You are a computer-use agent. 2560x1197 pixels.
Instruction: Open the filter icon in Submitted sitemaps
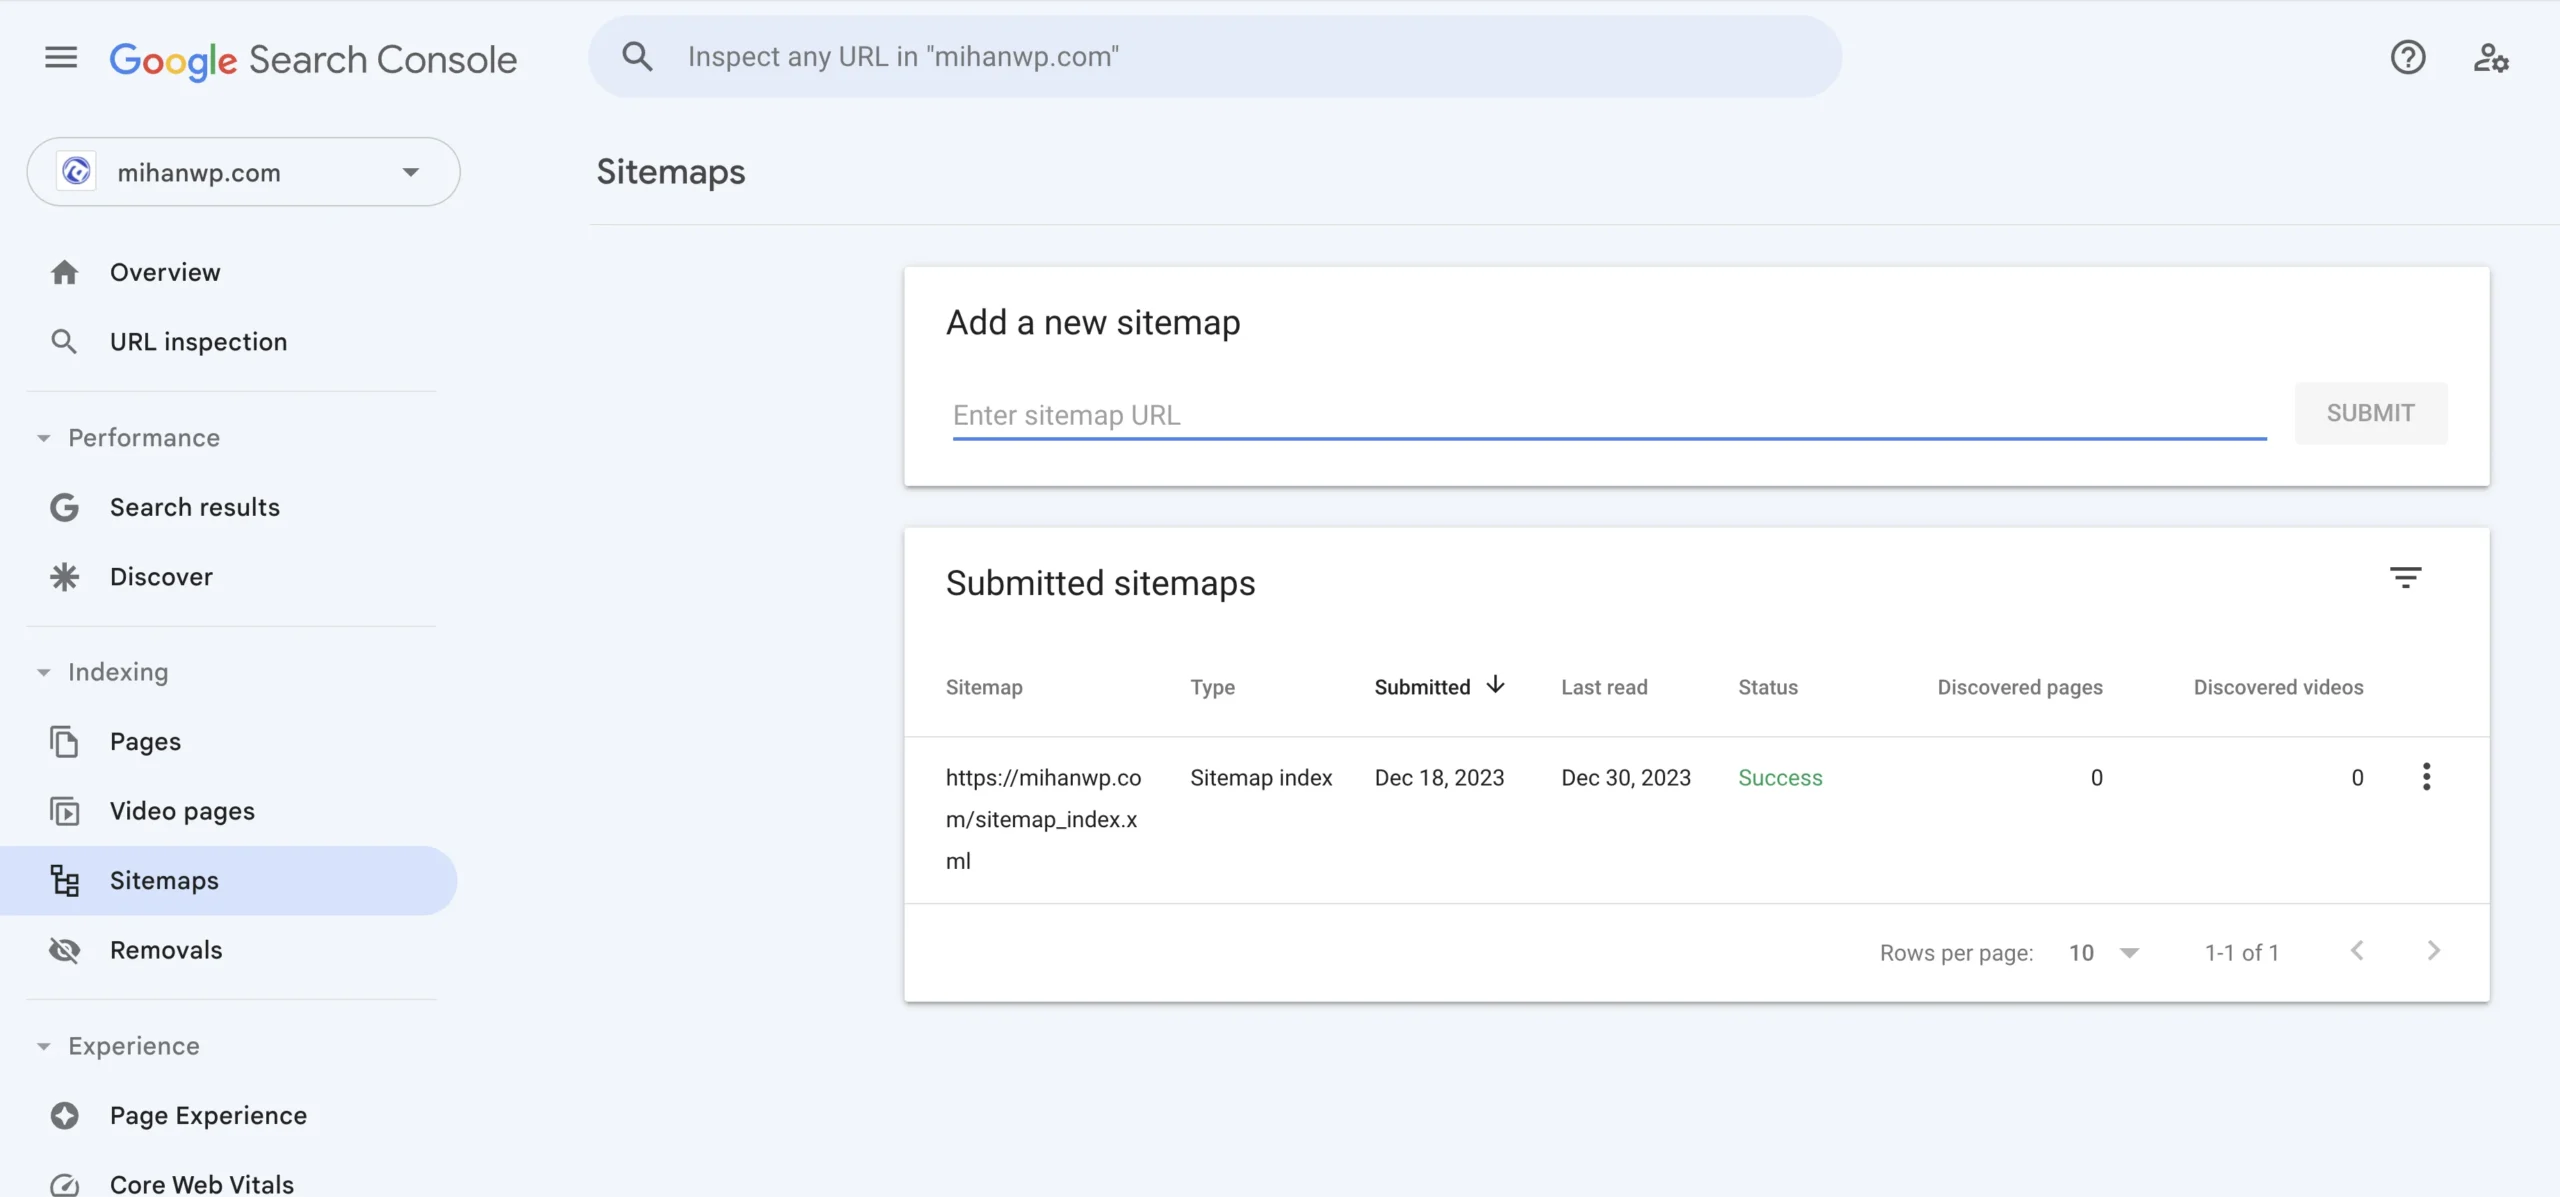pos(2405,577)
